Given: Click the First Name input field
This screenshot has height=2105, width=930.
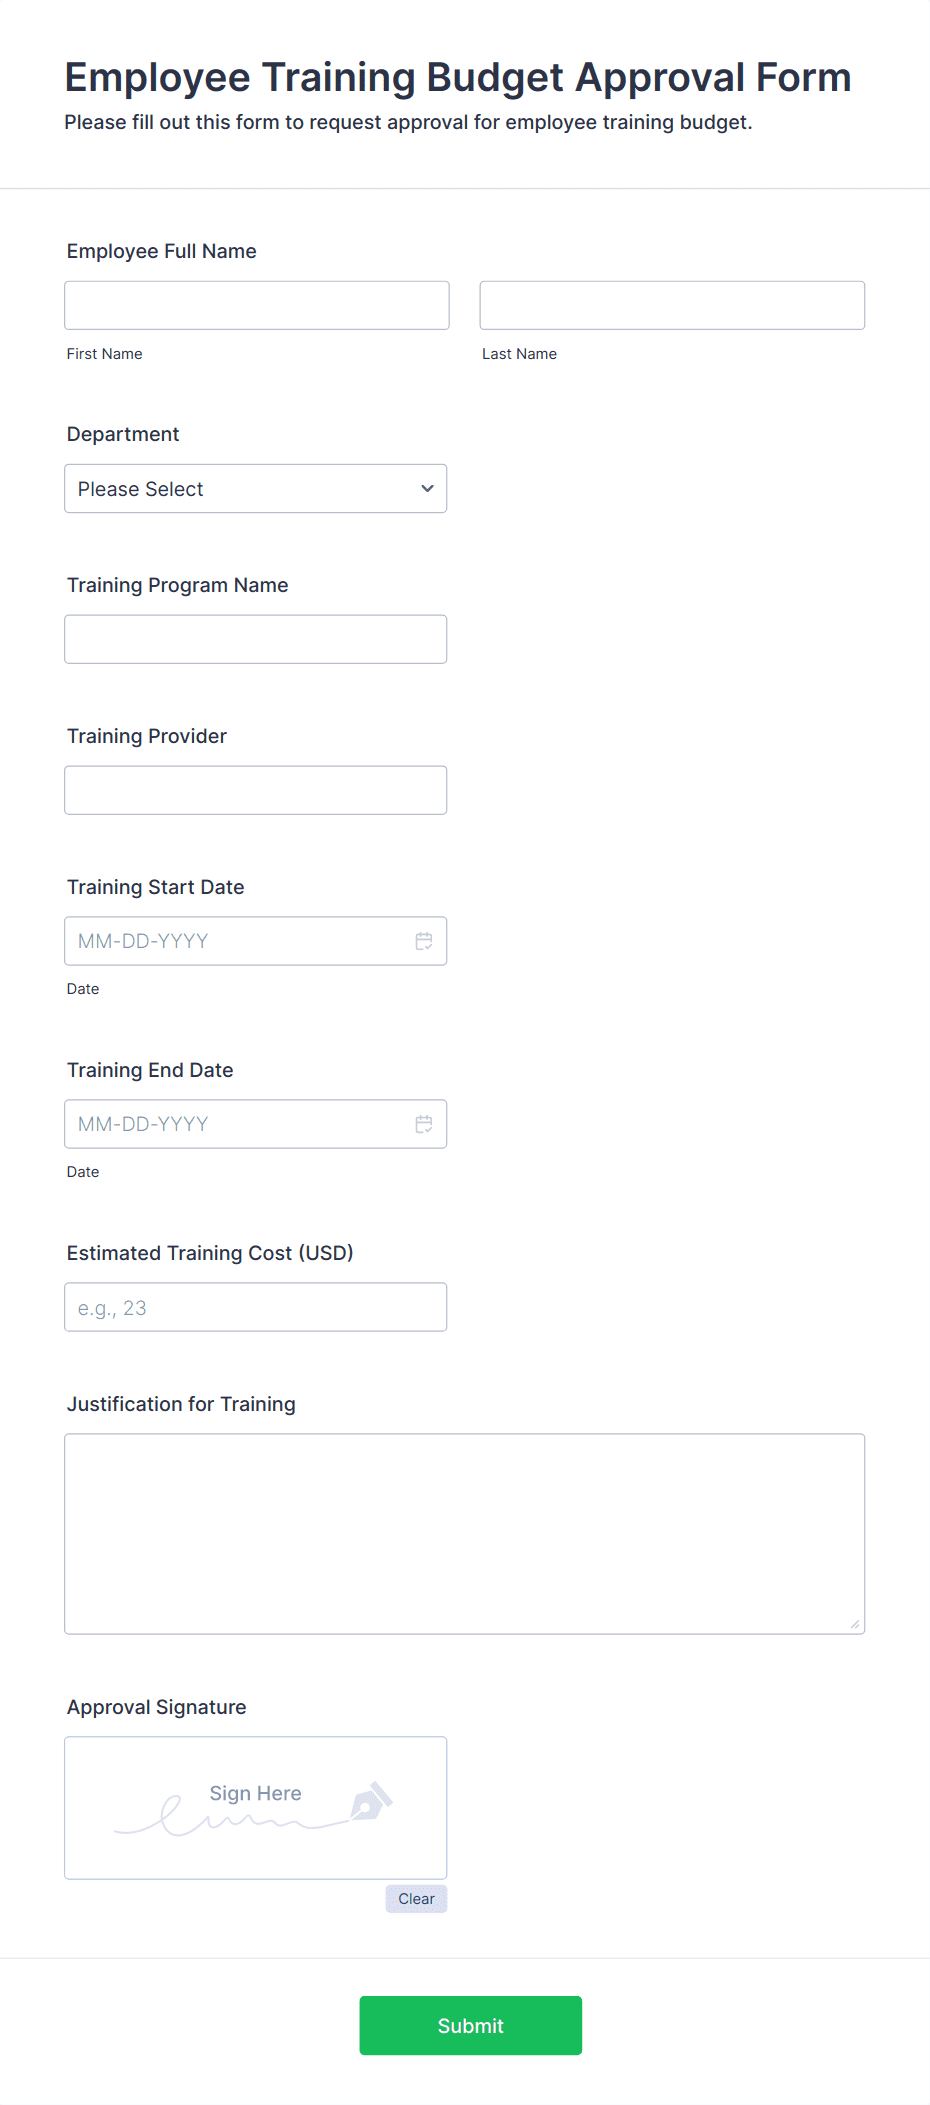Looking at the screenshot, I should click(256, 304).
